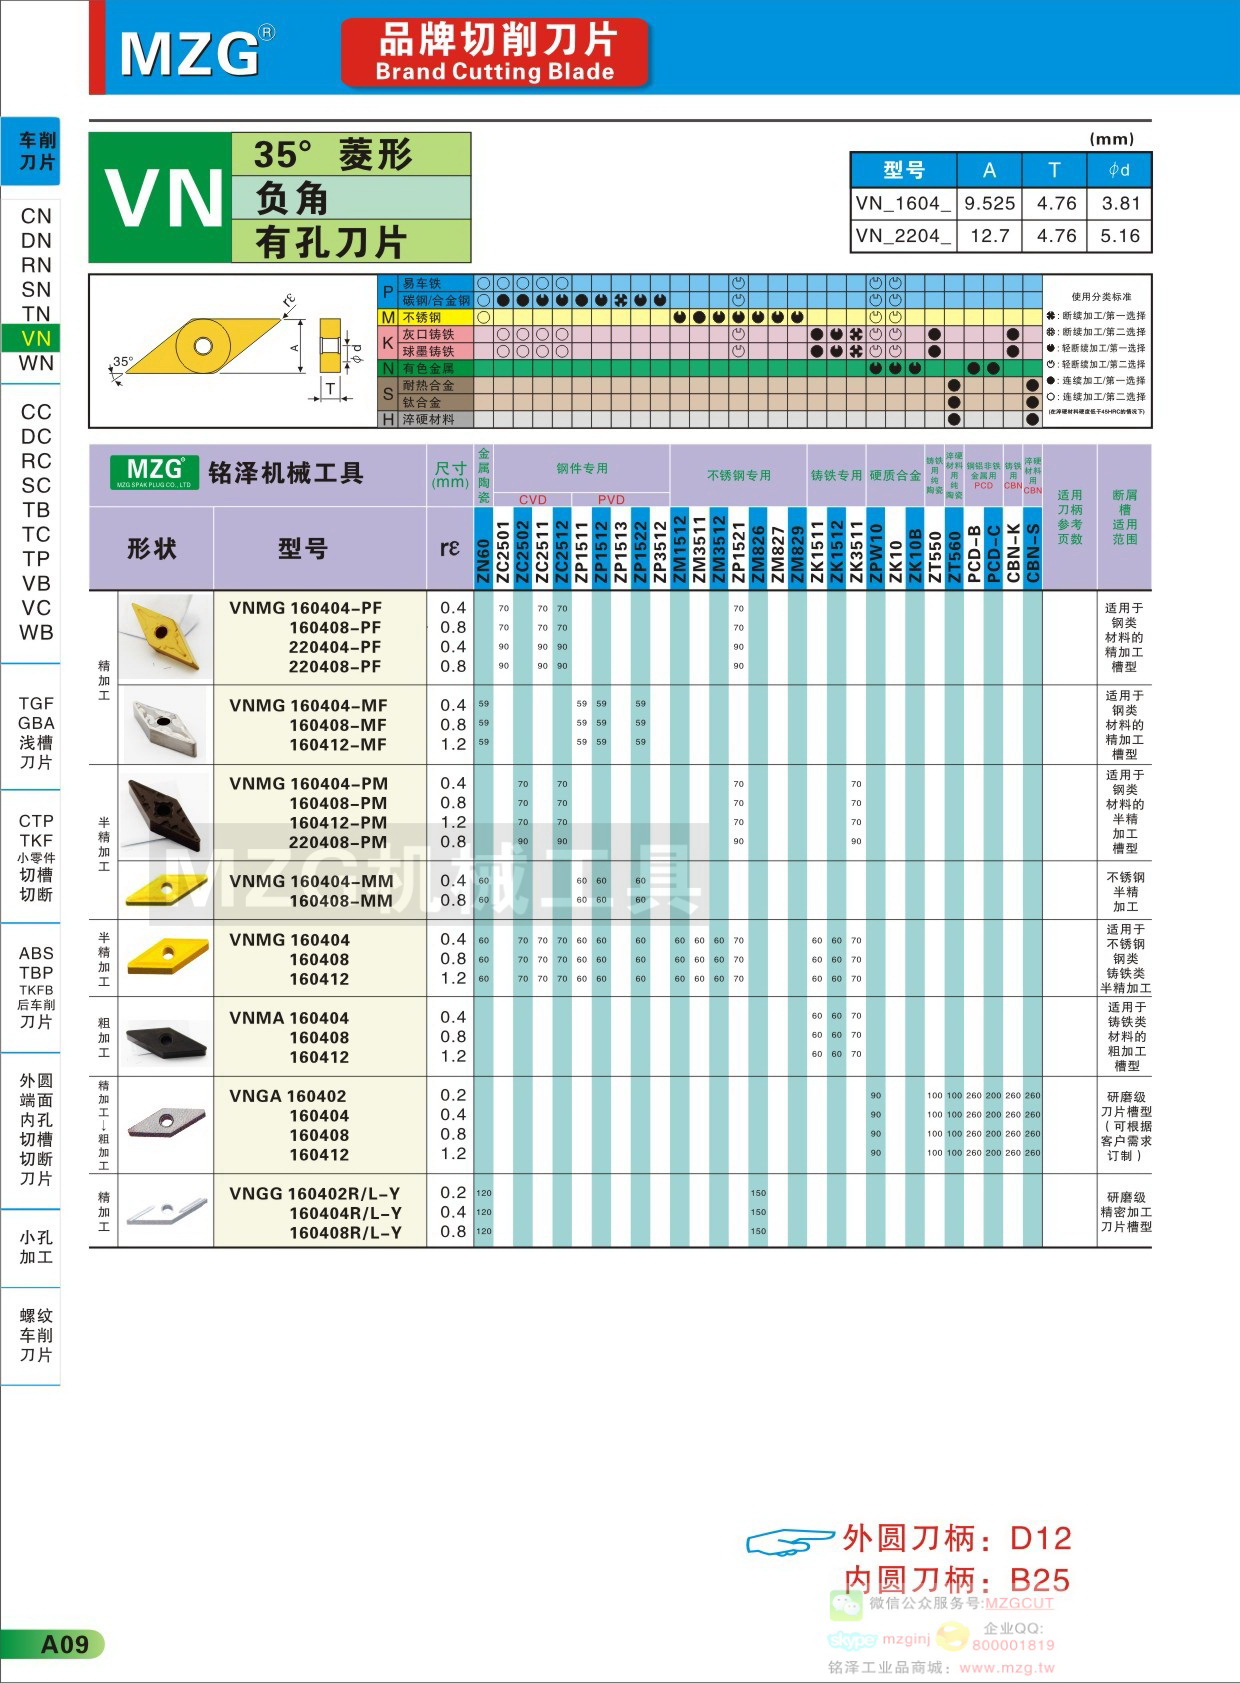Click the MZGCUT WeChat account link
Image resolution: width=1240 pixels, height=1683 pixels.
point(1018,1603)
